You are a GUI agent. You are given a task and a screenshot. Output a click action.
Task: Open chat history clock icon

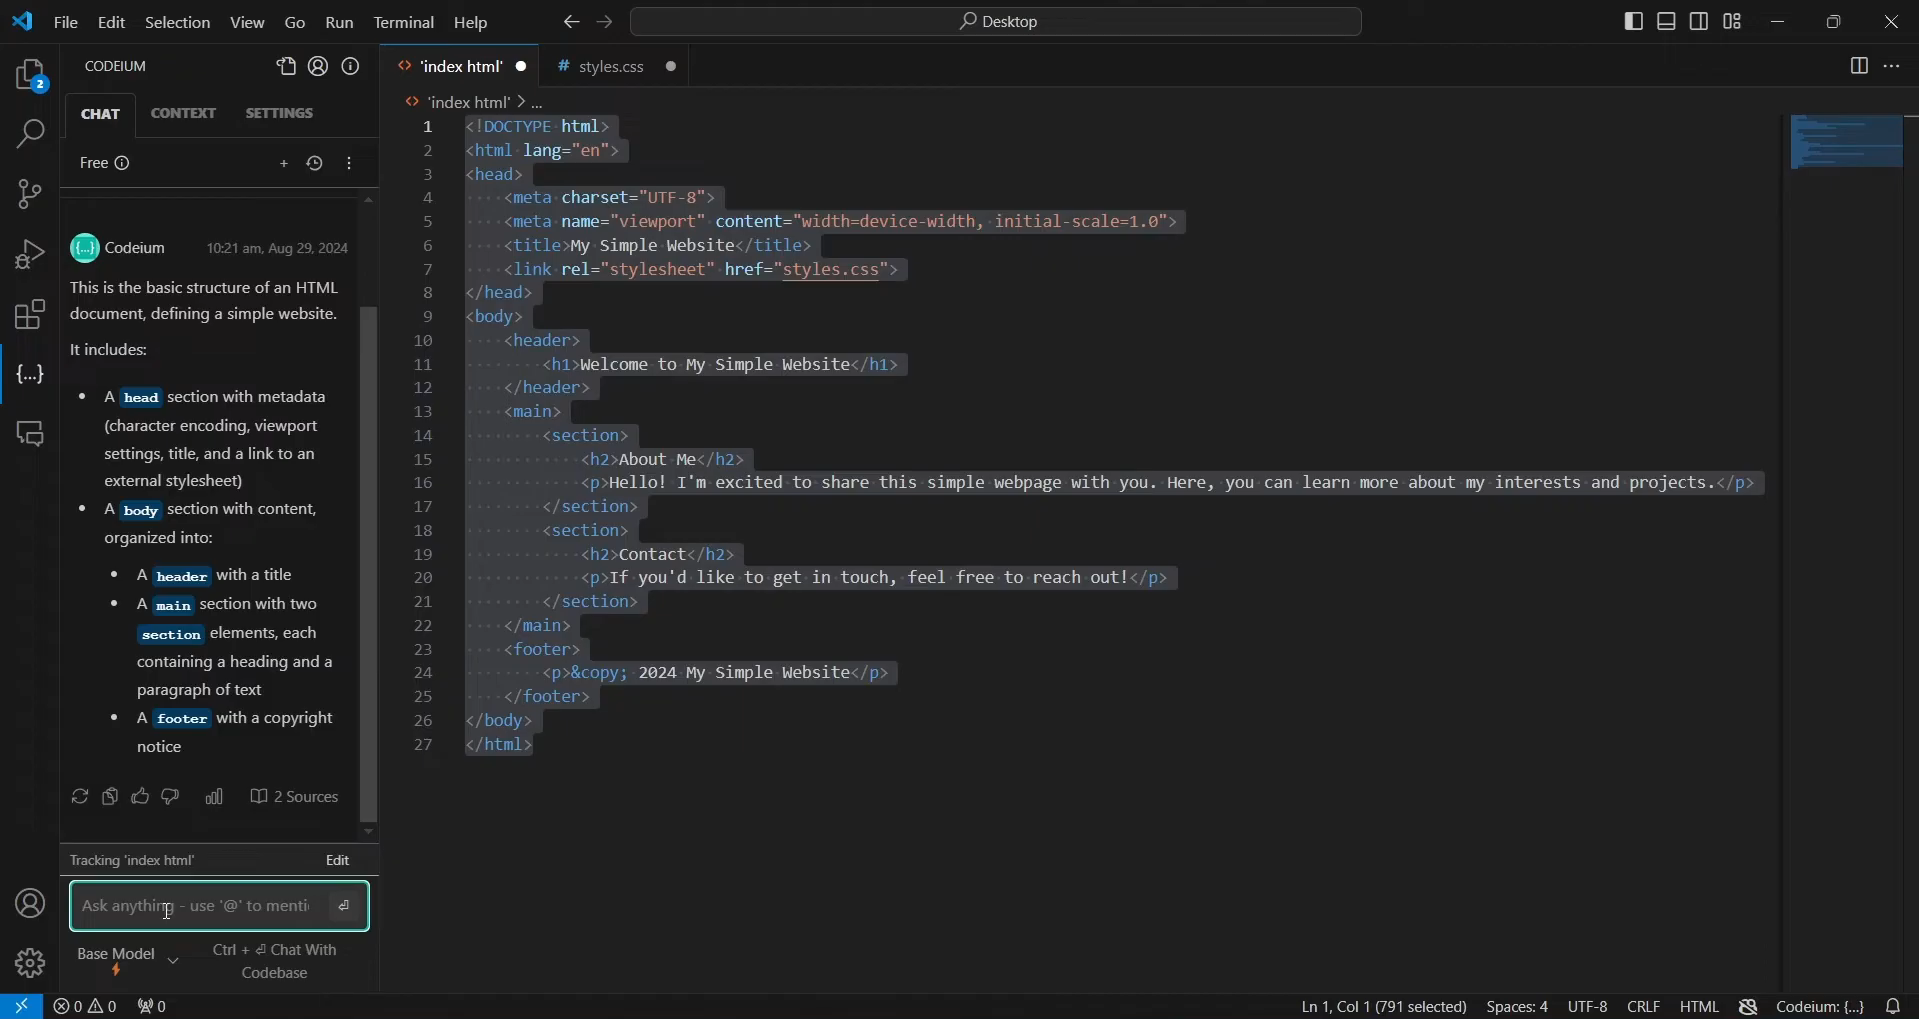point(315,164)
